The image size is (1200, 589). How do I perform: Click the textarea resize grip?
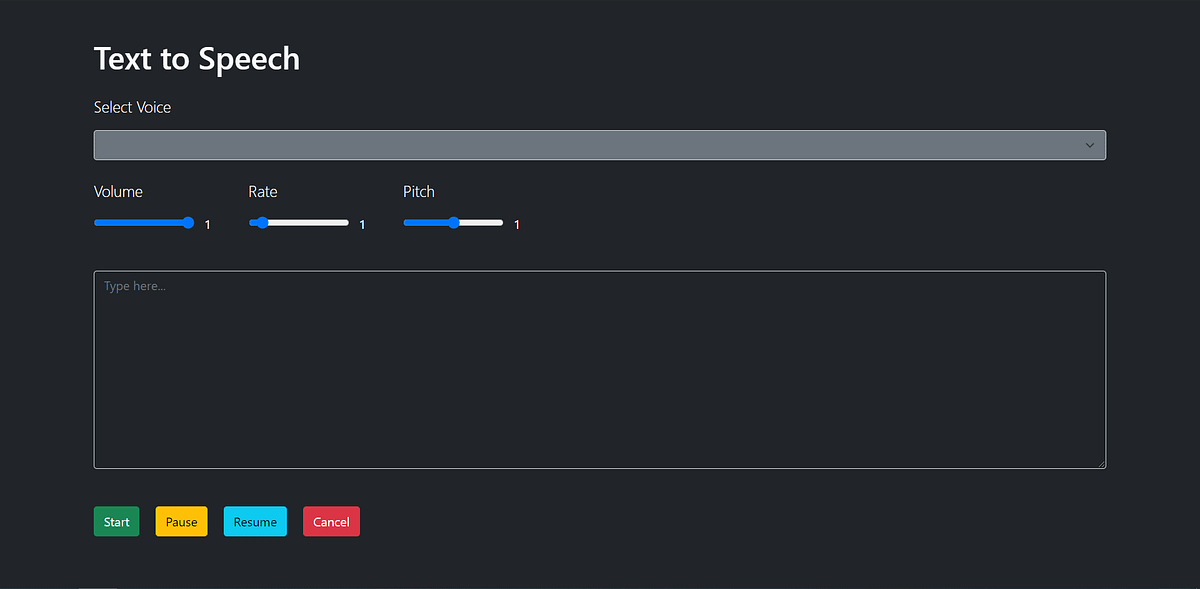(x=1102, y=462)
